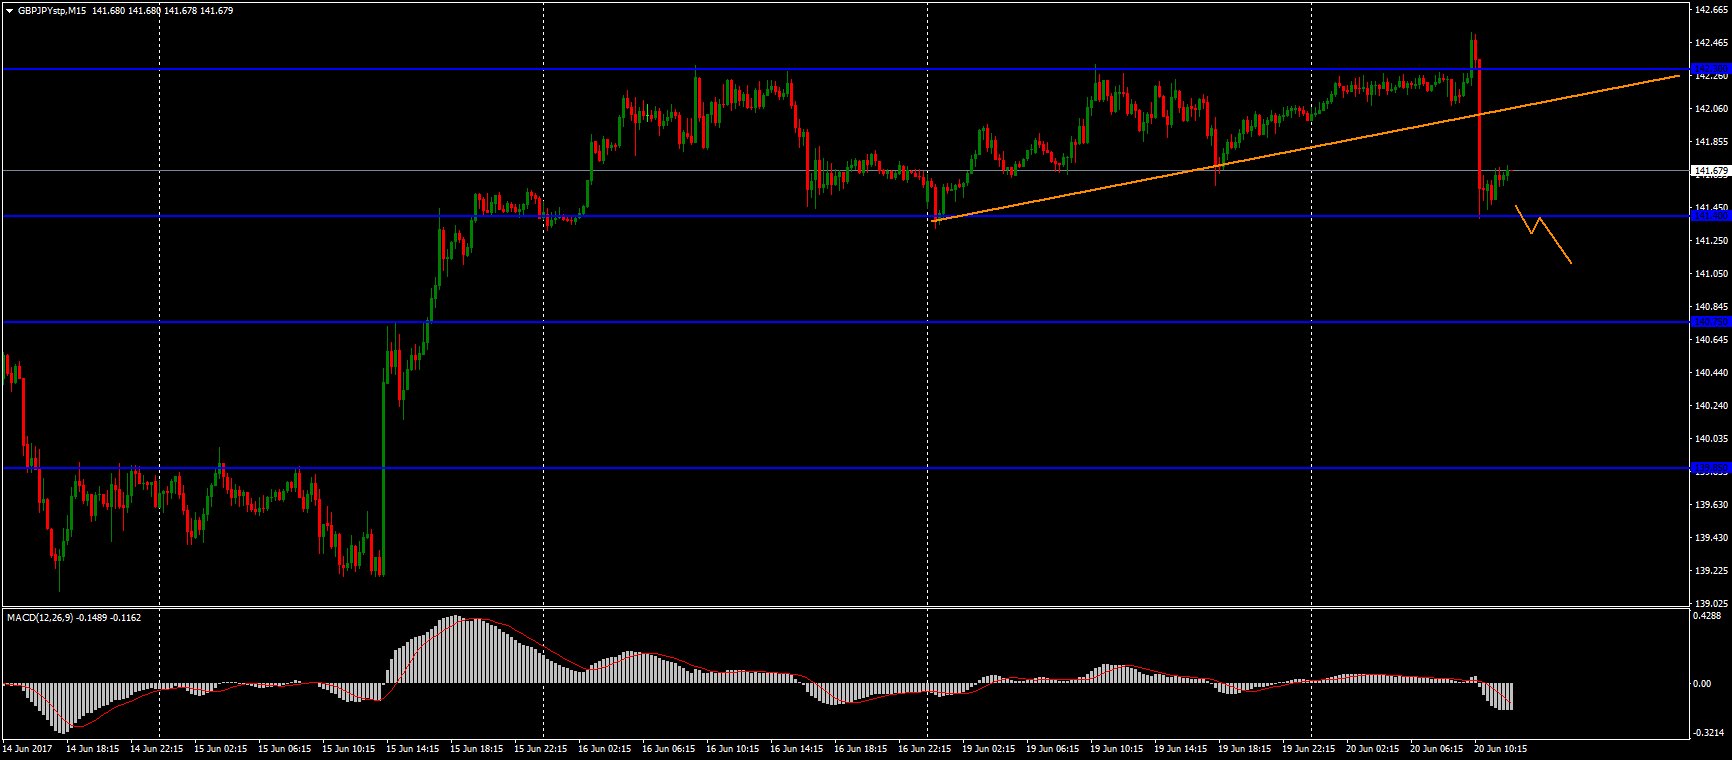Click the 16 Jun 06:15 time label
Viewport: 1732px width, 760px height.
point(669,748)
